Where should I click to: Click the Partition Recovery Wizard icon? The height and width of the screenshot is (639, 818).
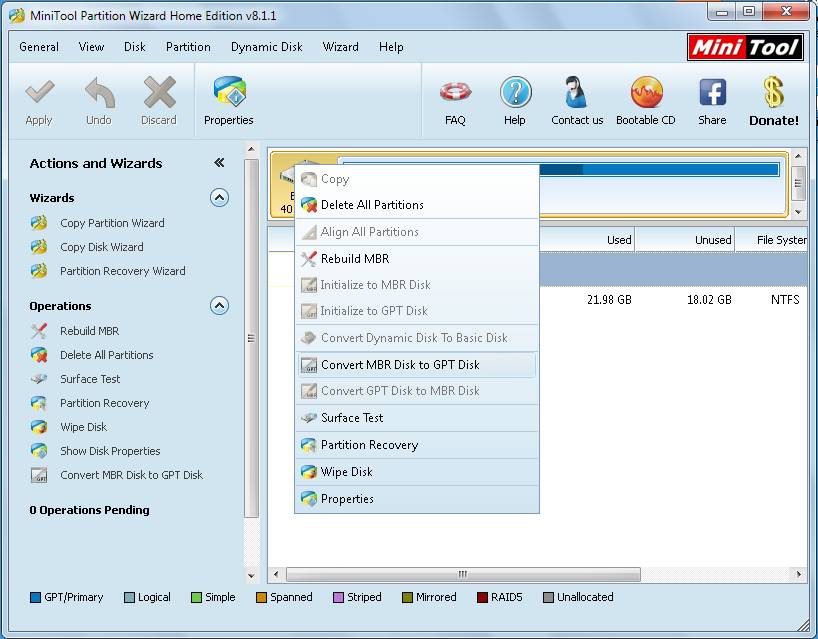point(39,271)
